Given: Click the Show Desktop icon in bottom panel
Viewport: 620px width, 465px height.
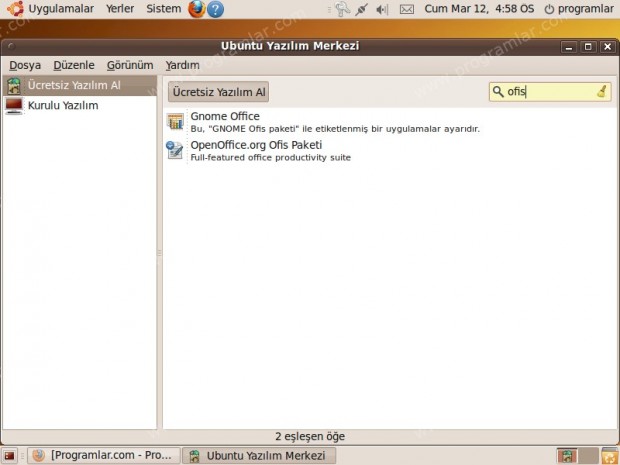Looking at the screenshot, I should click(x=9, y=456).
